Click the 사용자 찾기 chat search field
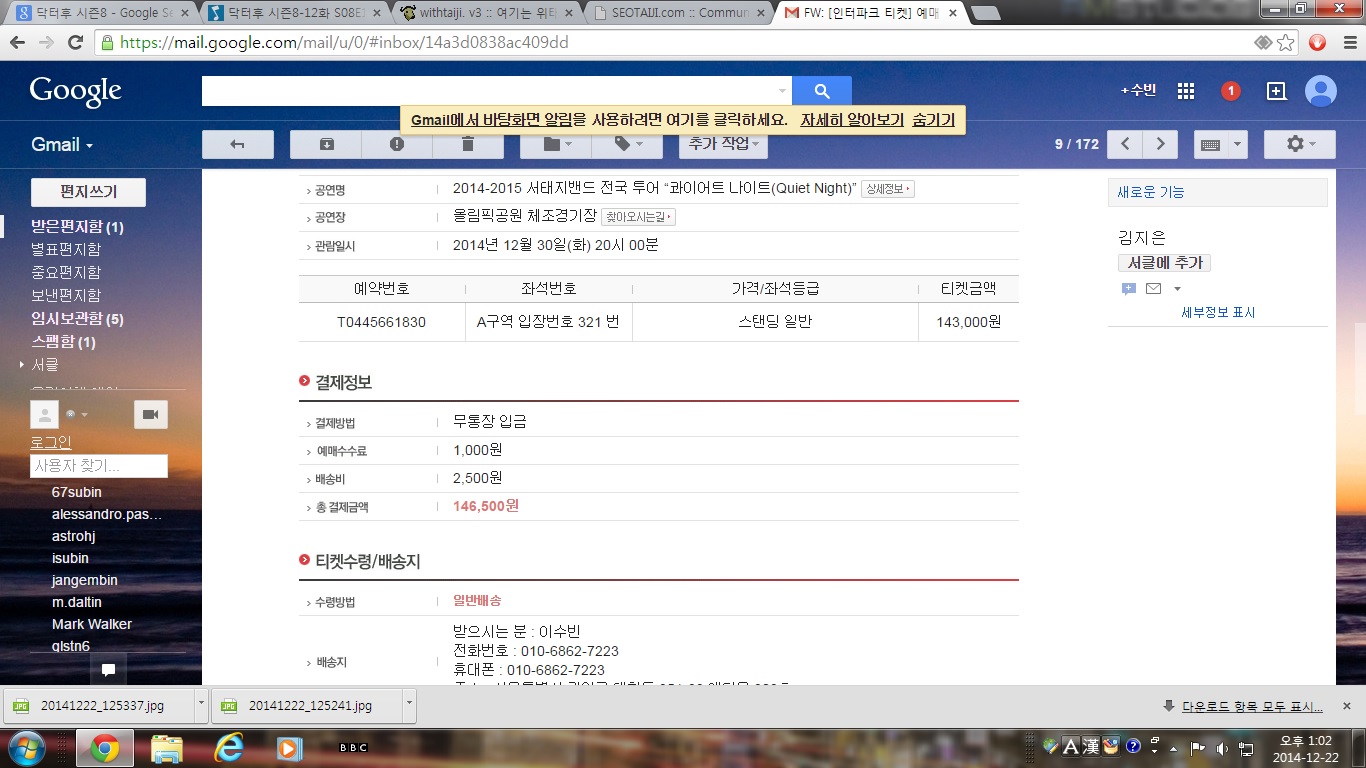1366x768 pixels. [x=99, y=466]
